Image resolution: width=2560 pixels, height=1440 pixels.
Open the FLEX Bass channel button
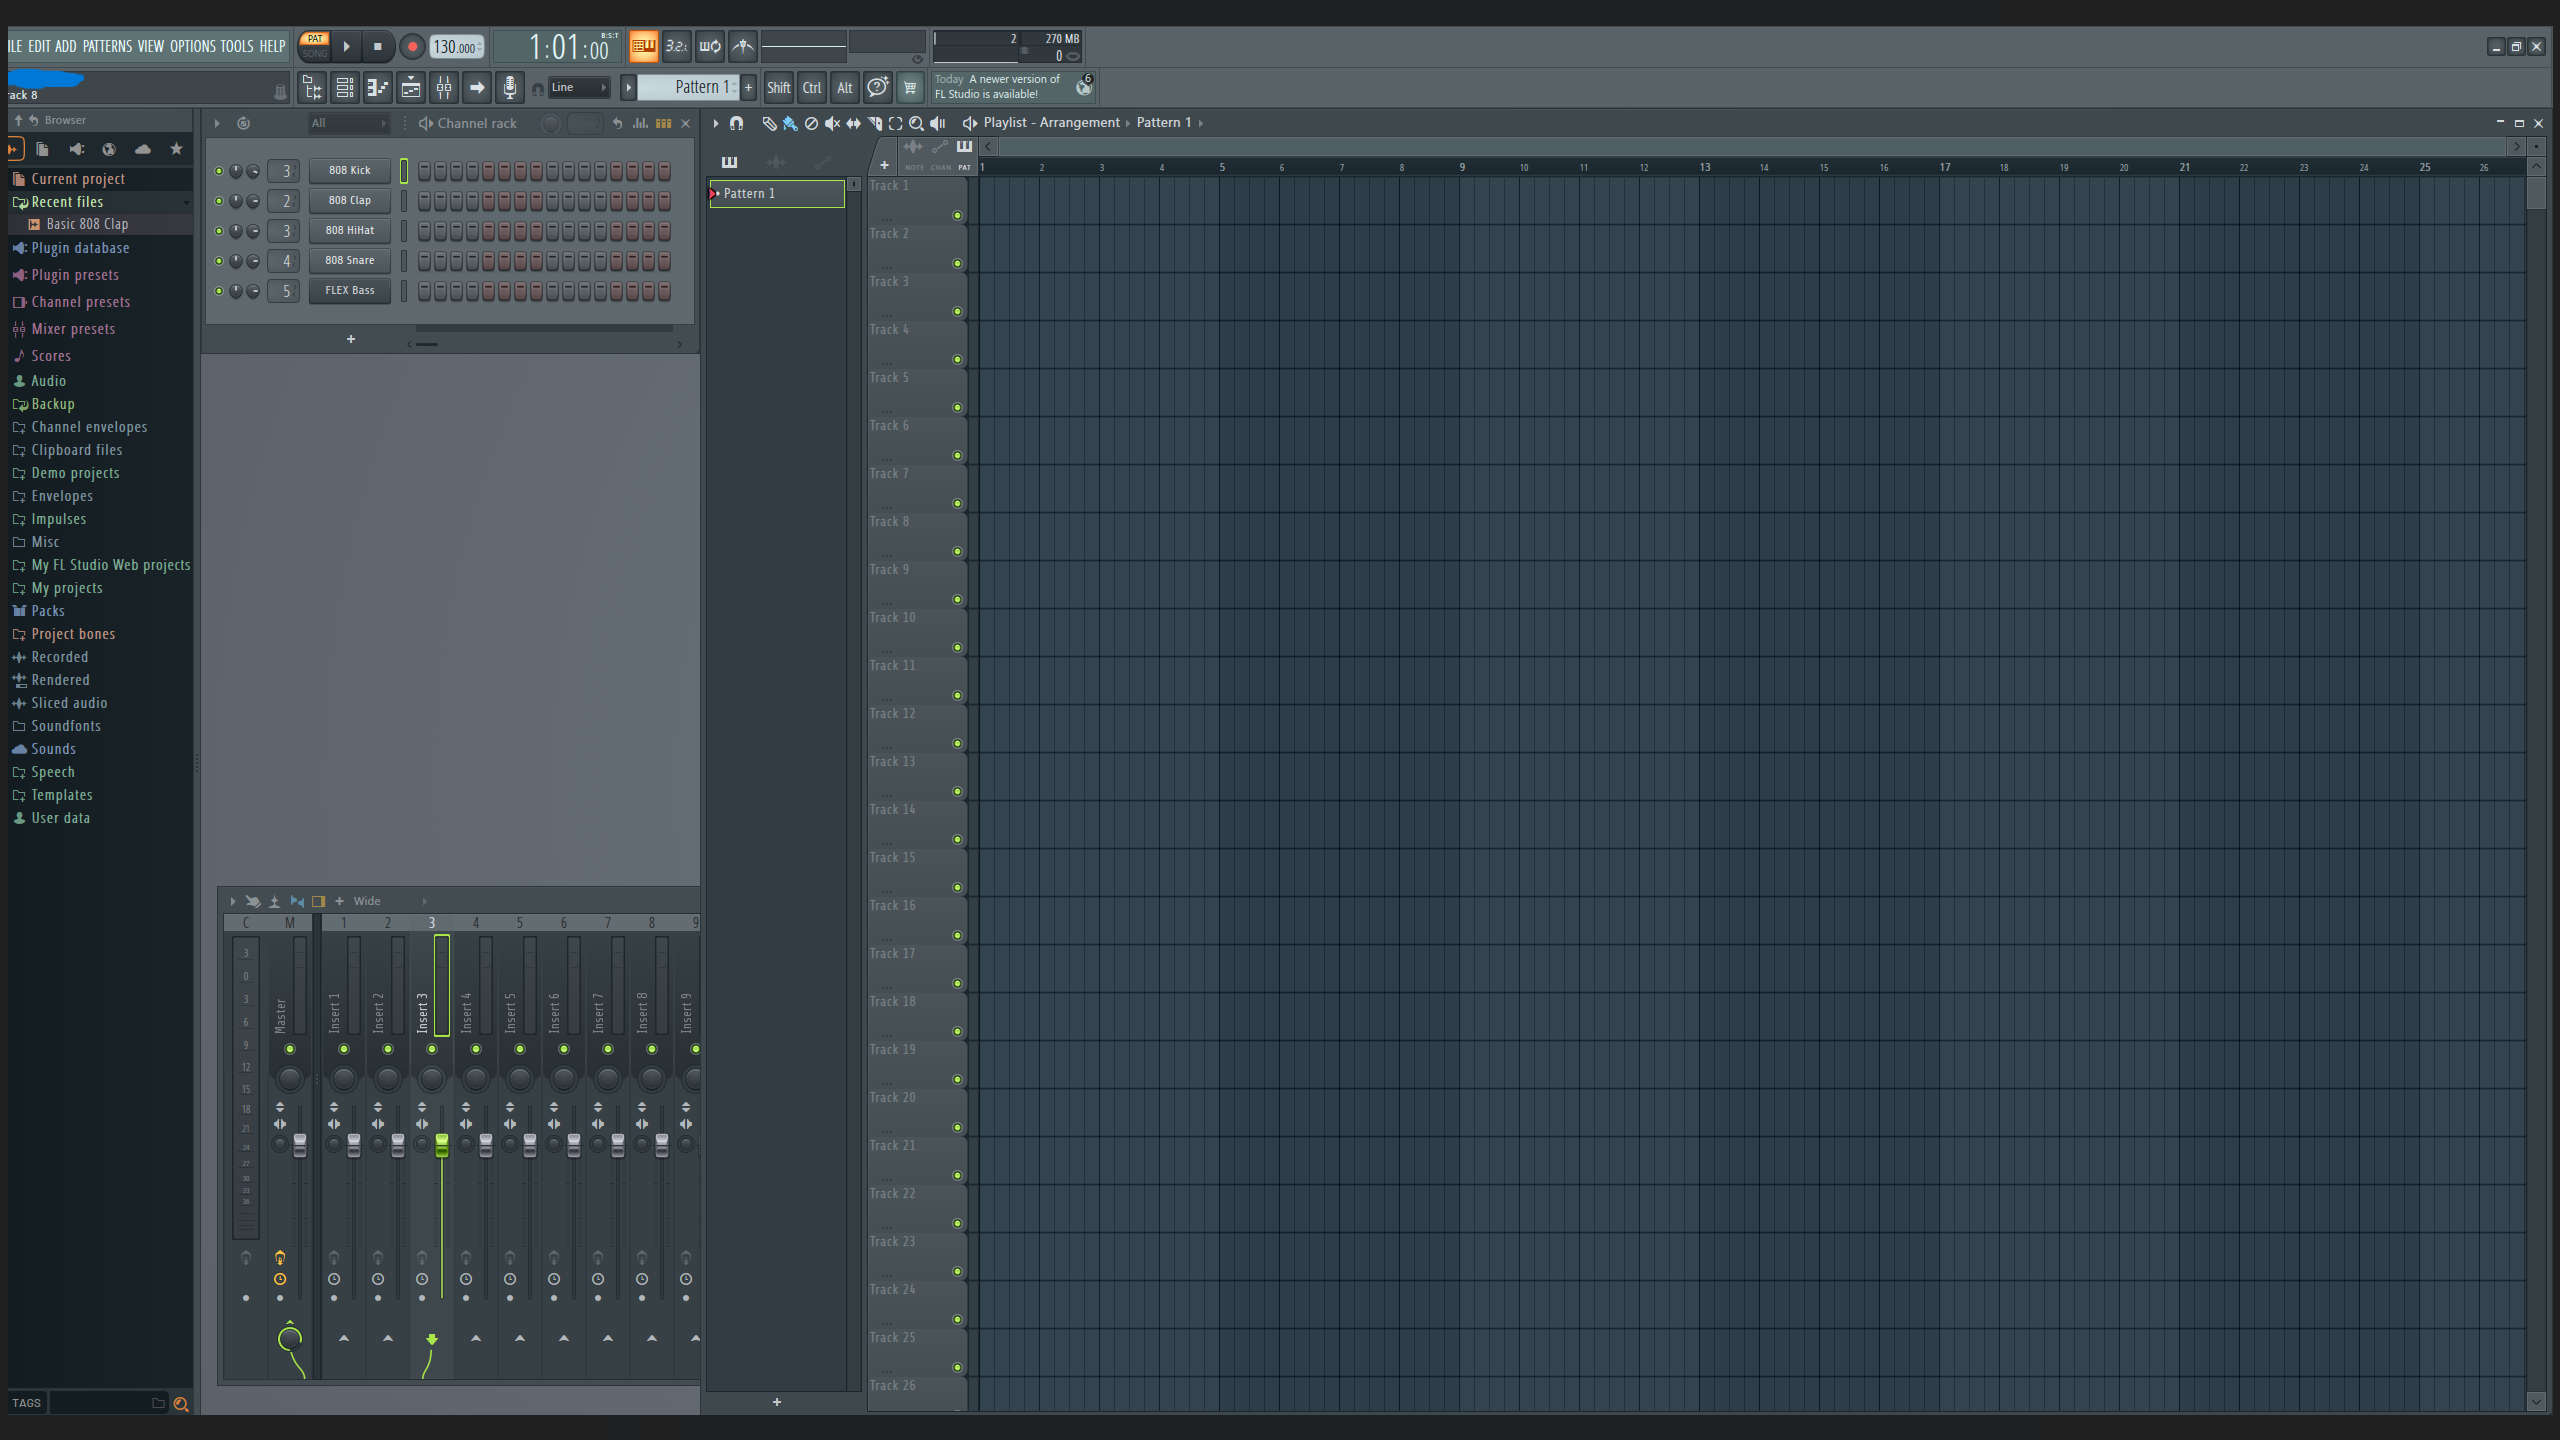click(x=350, y=291)
